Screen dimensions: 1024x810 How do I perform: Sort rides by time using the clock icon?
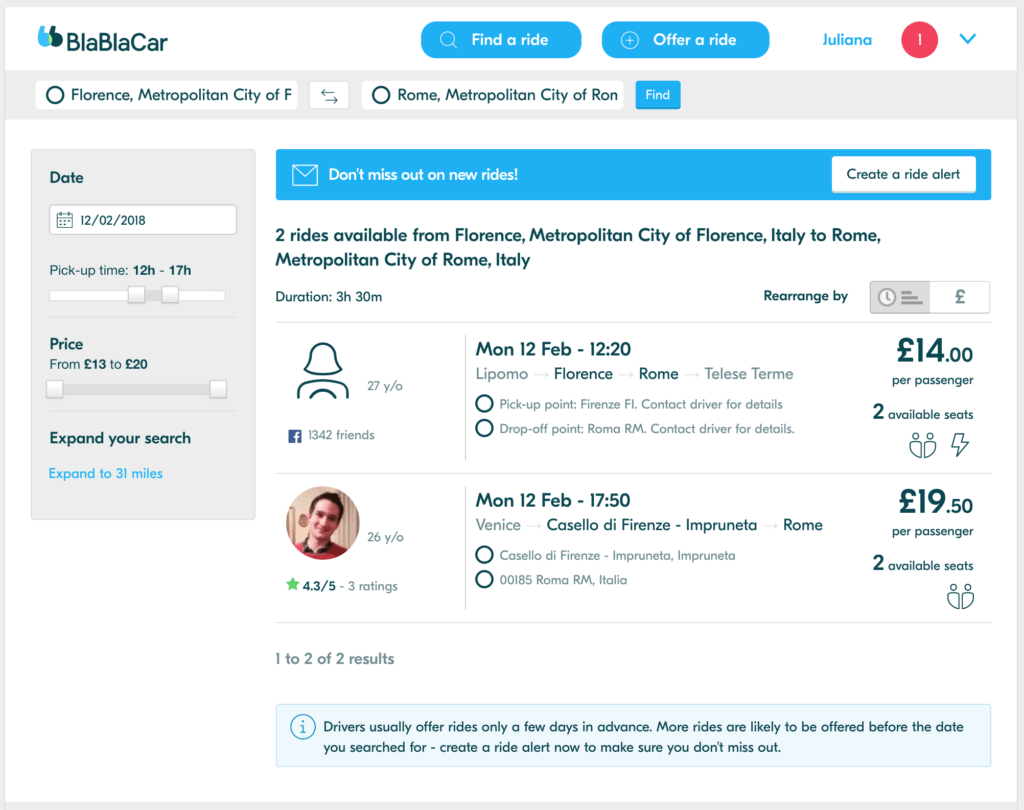(900, 297)
